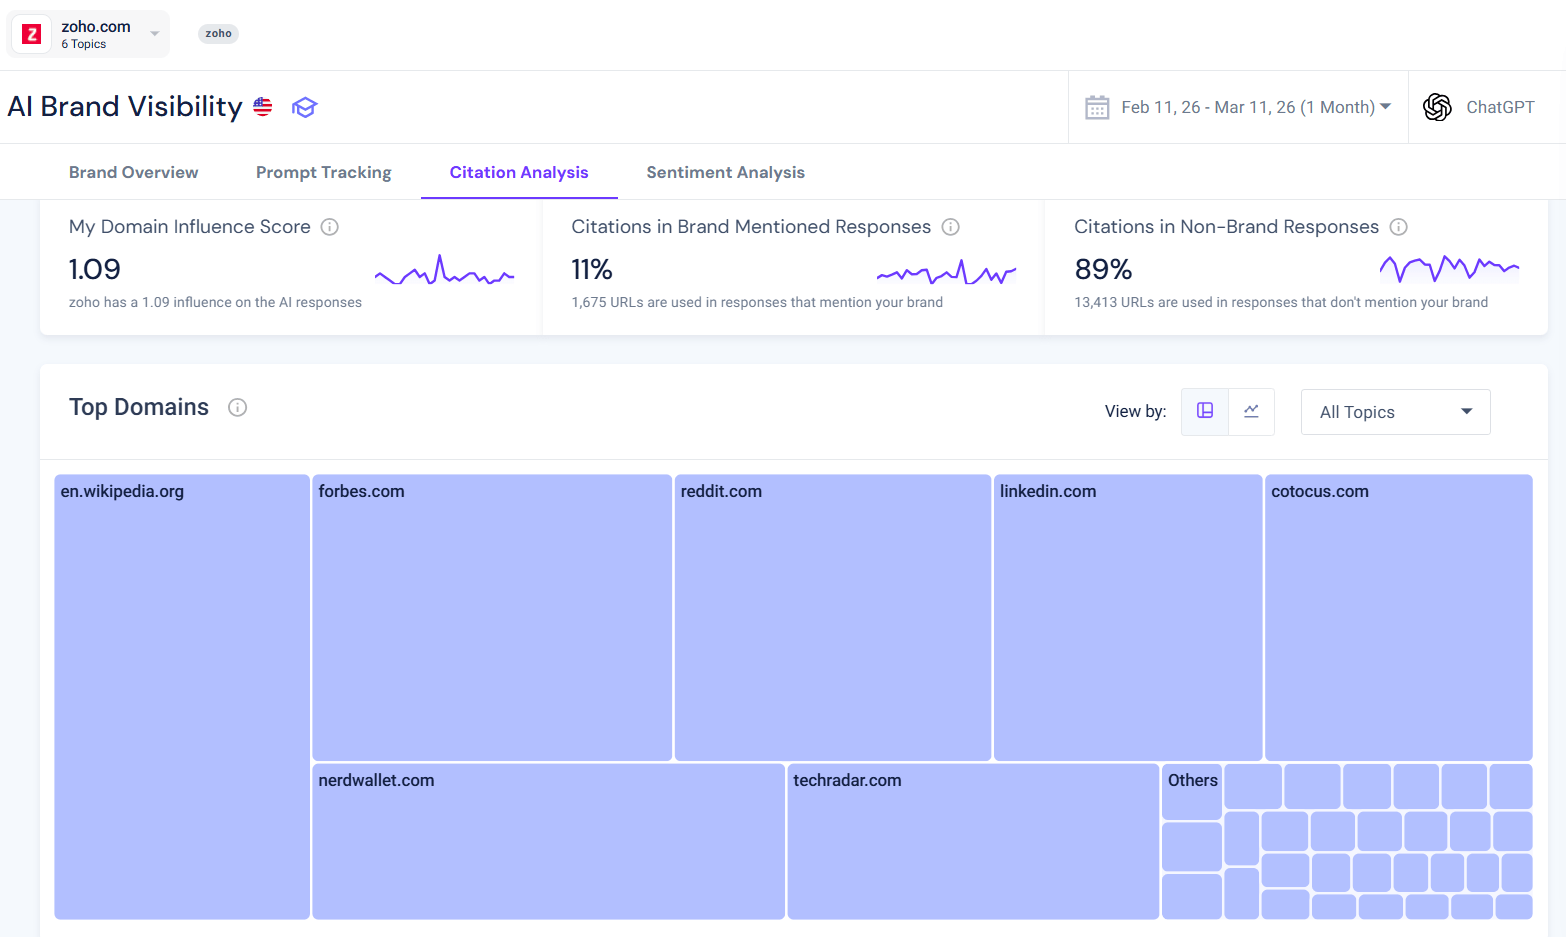Select the forbes.com treemap block
This screenshot has height=937, width=1566.
[x=492, y=618]
